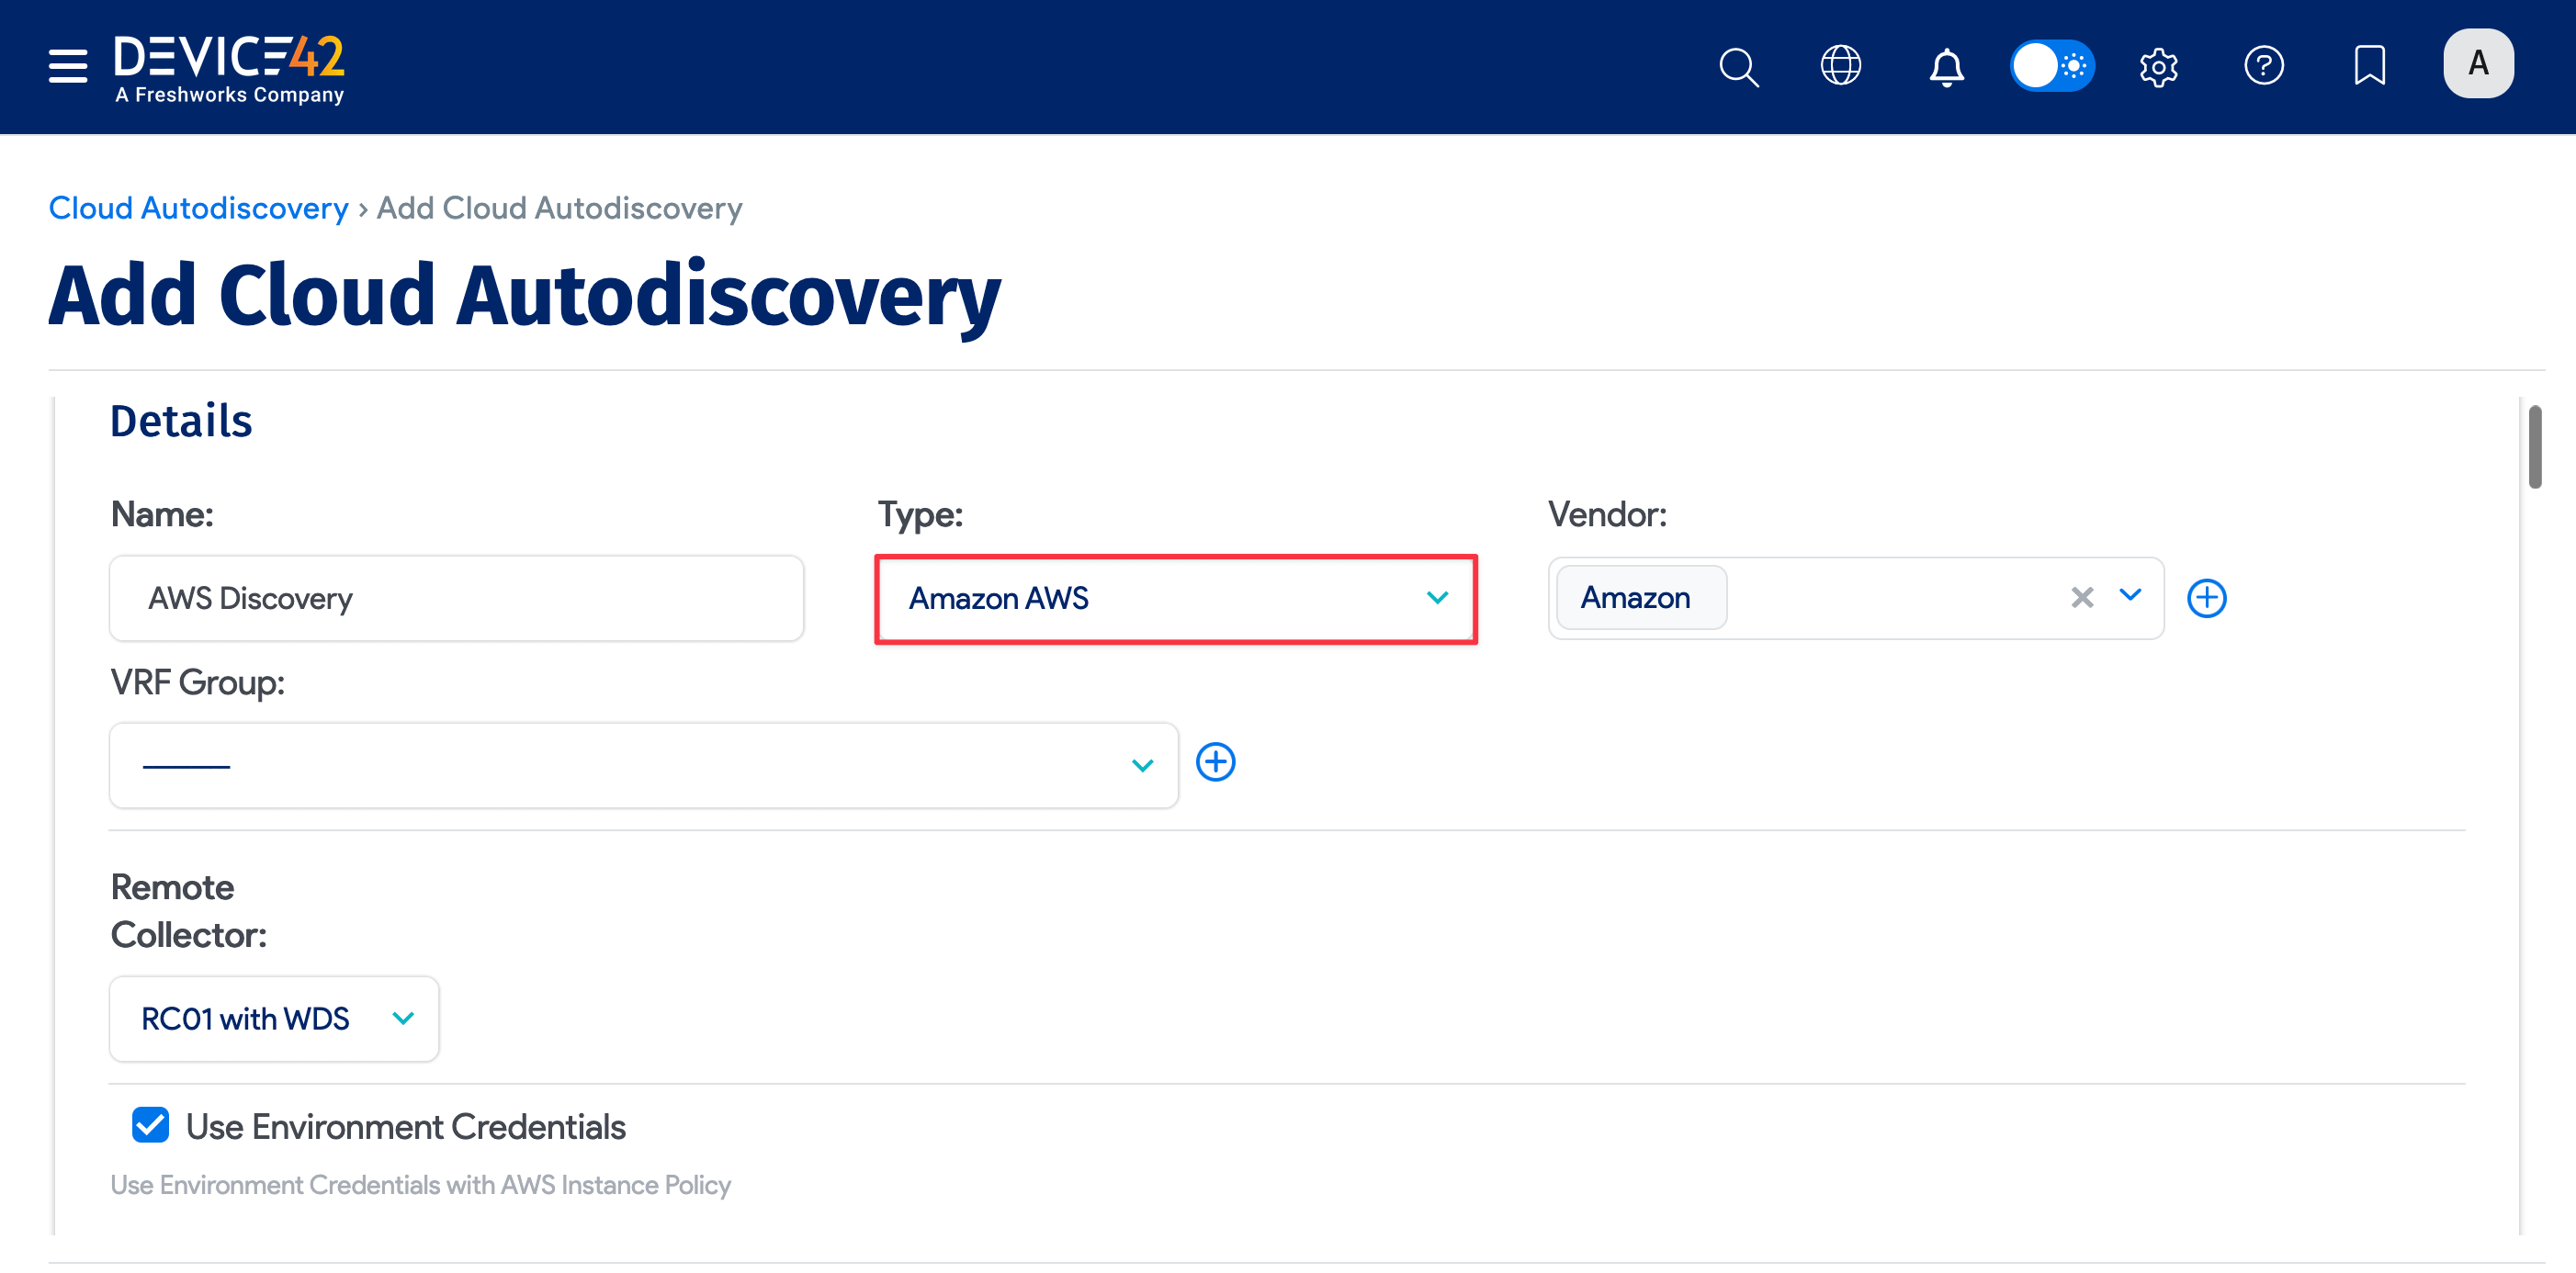Screen dimensions: 2576x1273
Task: Click the plus icon next to Vendor
Action: pos(2207,597)
